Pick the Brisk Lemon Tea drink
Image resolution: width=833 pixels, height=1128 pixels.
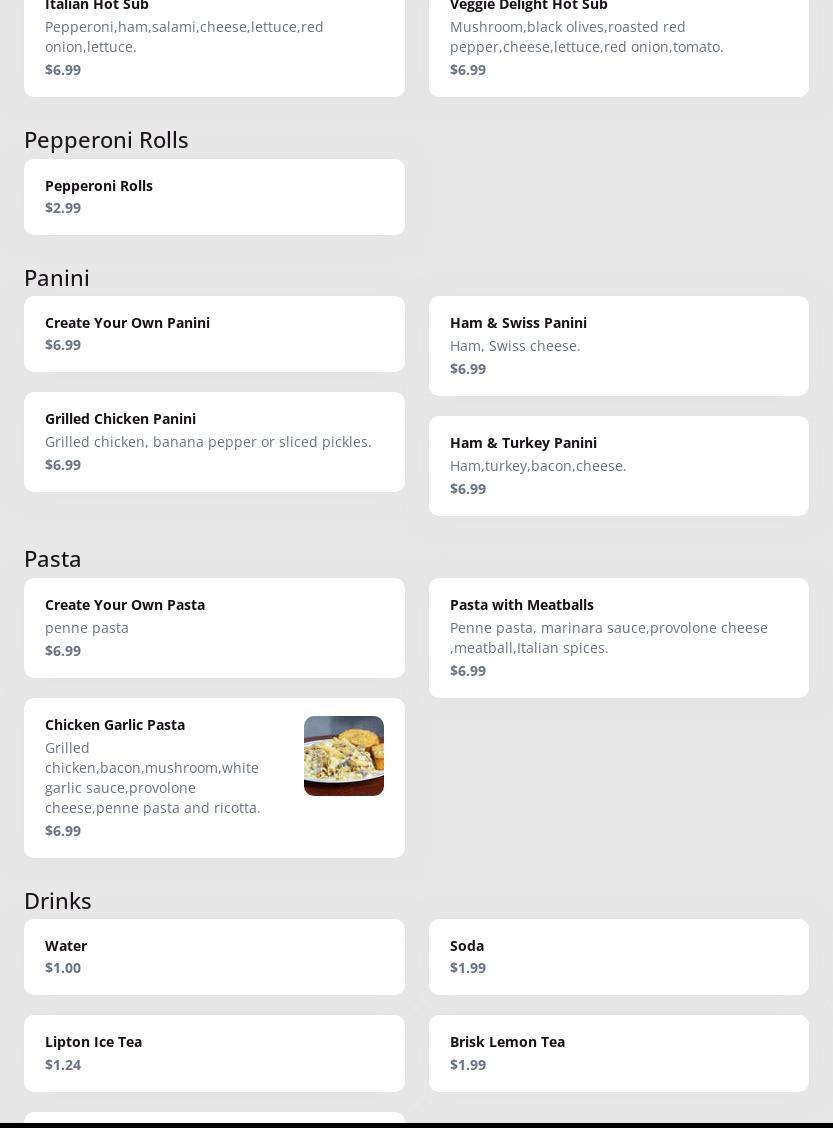click(x=619, y=1053)
